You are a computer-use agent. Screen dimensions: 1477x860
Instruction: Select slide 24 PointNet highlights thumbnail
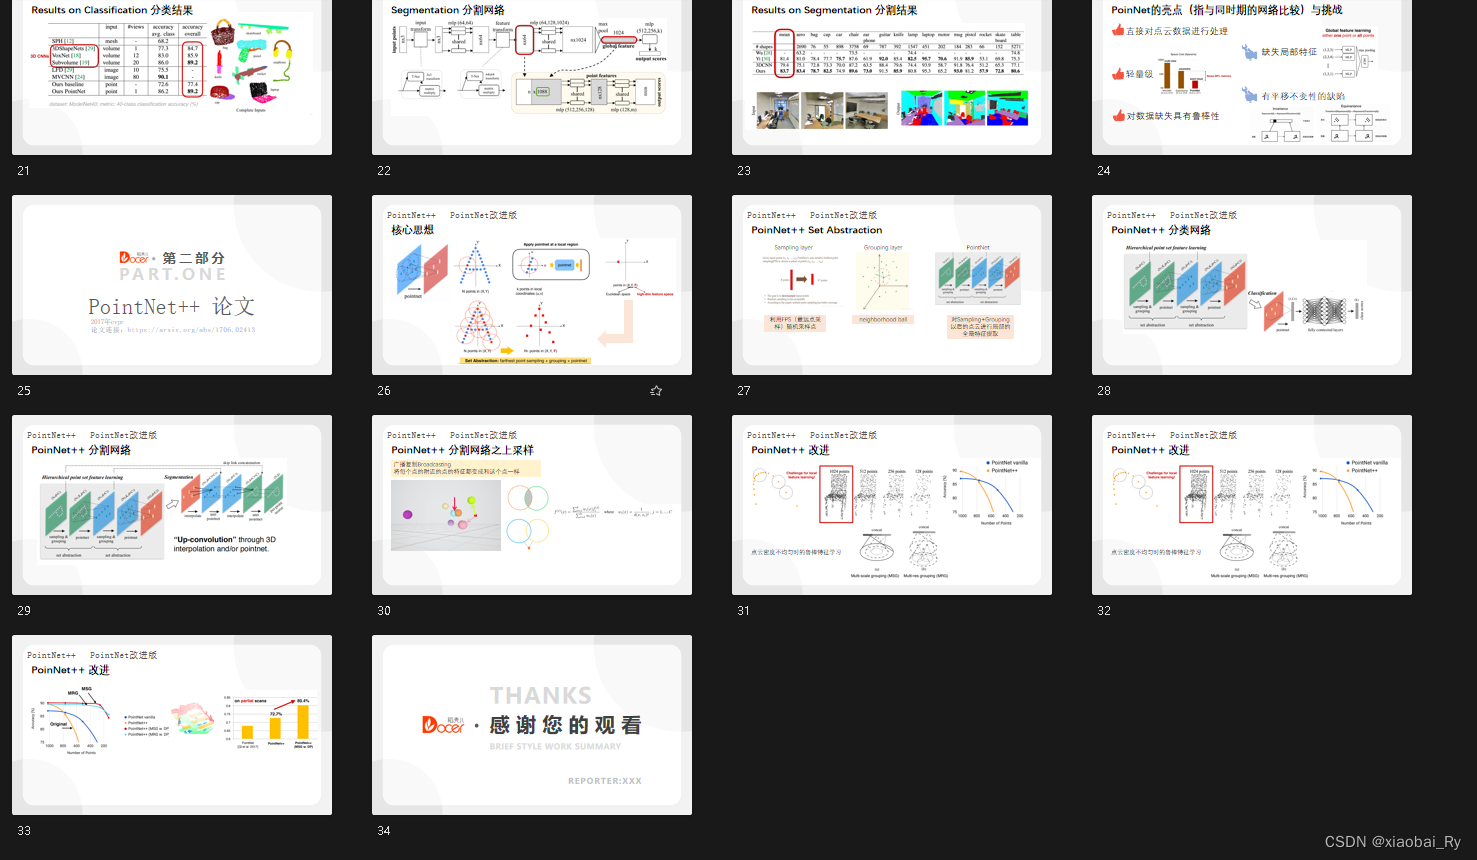tap(1252, 77)
